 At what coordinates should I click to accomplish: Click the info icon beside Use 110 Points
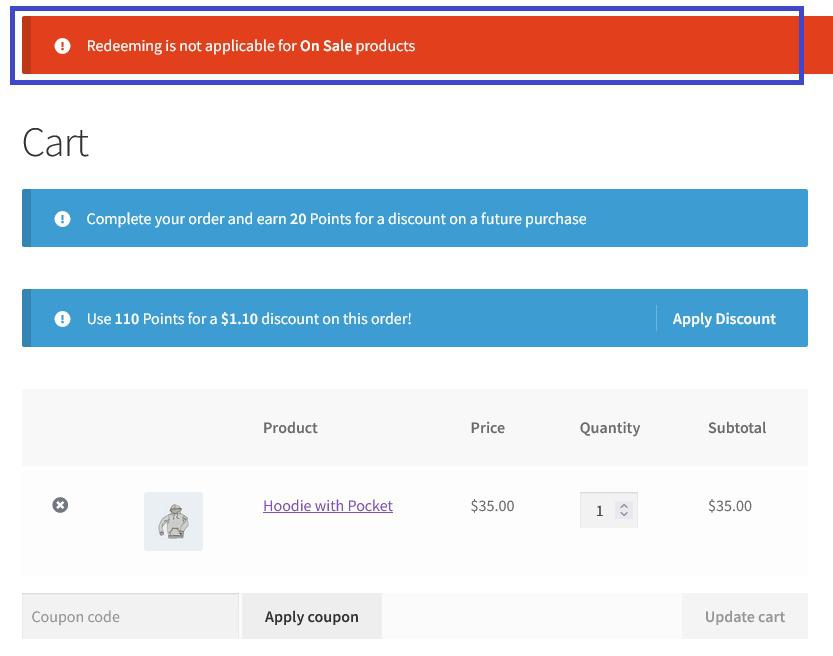coord(62,319)
